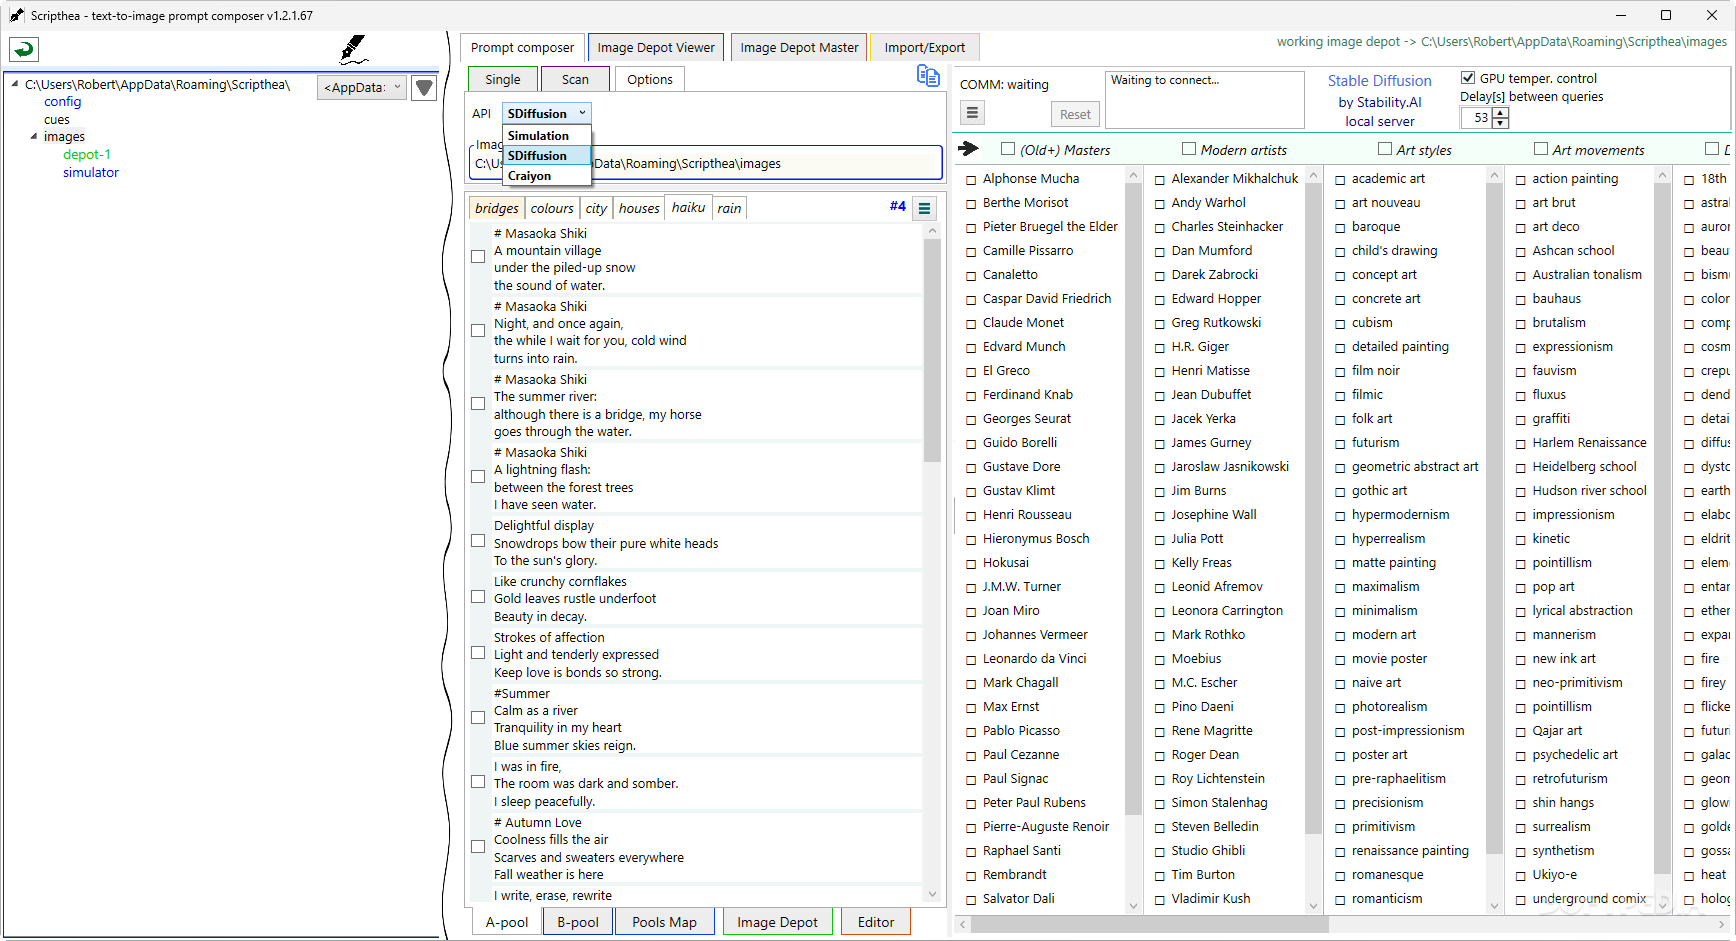Click the Scripthea title bar app icon
The image size is (1736, 941).
[x=16, y=15]
